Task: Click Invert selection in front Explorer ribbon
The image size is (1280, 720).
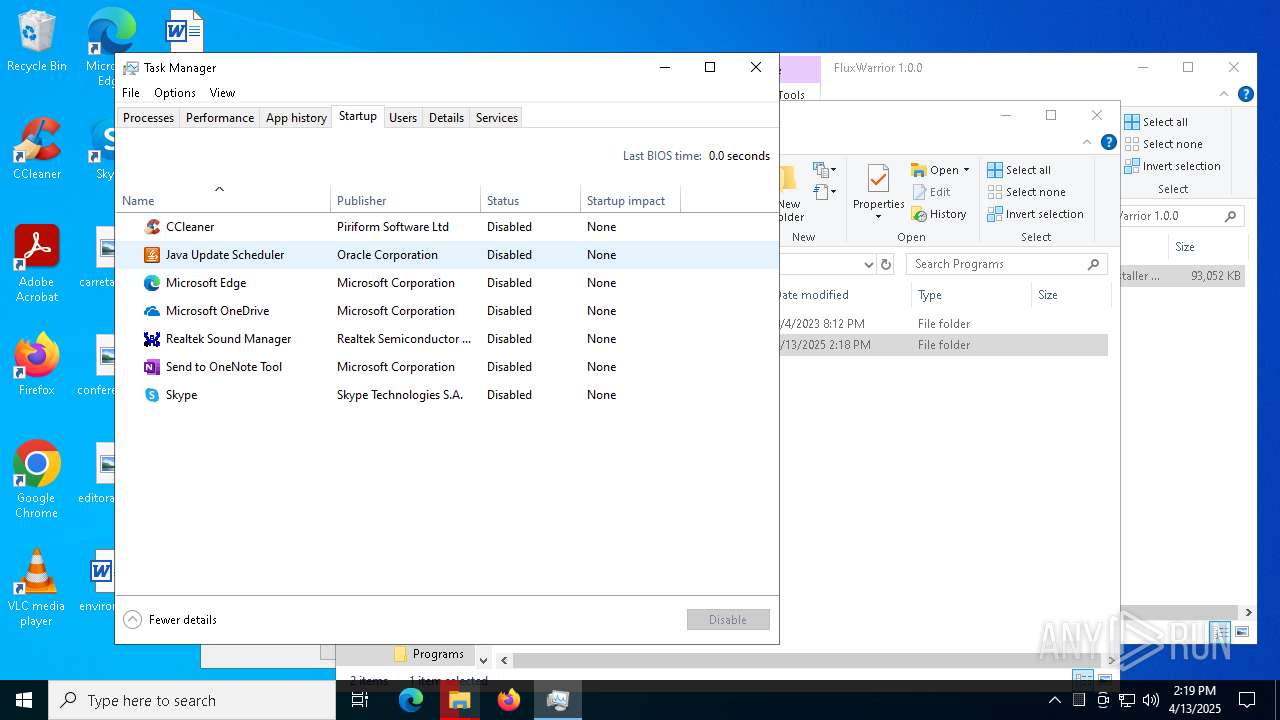Action: (1035, 214)
